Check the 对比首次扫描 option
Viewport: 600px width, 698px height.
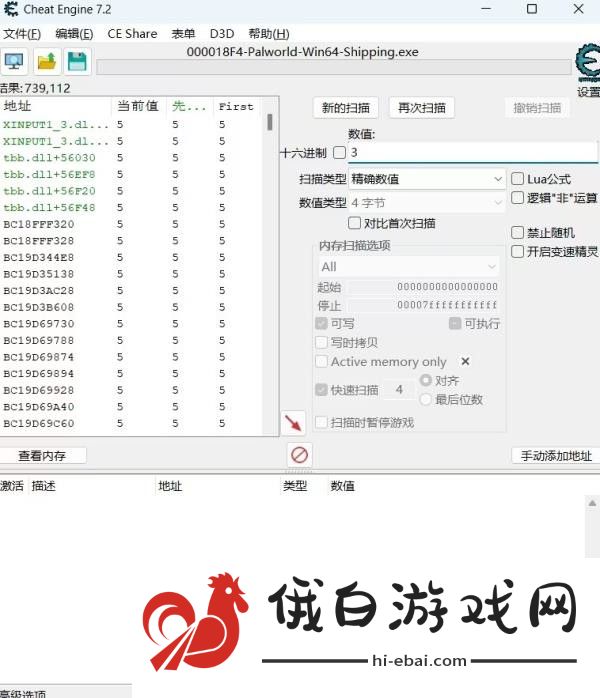(x=354, y=223)
